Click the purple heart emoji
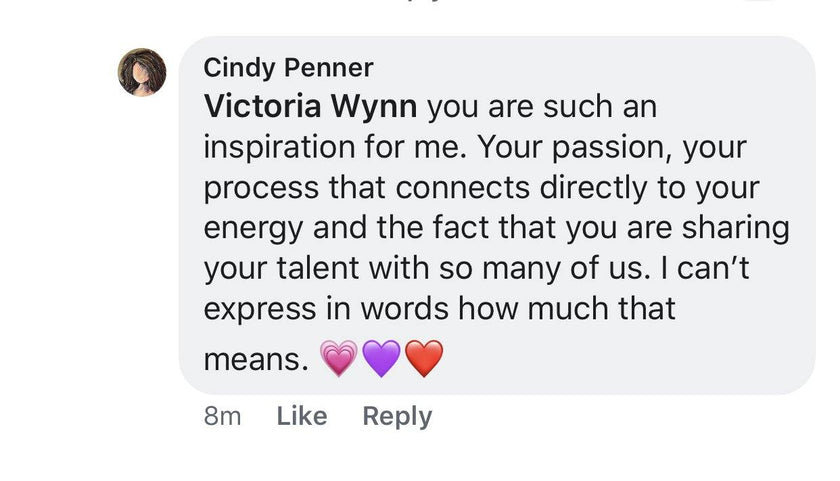 [381, 358]
